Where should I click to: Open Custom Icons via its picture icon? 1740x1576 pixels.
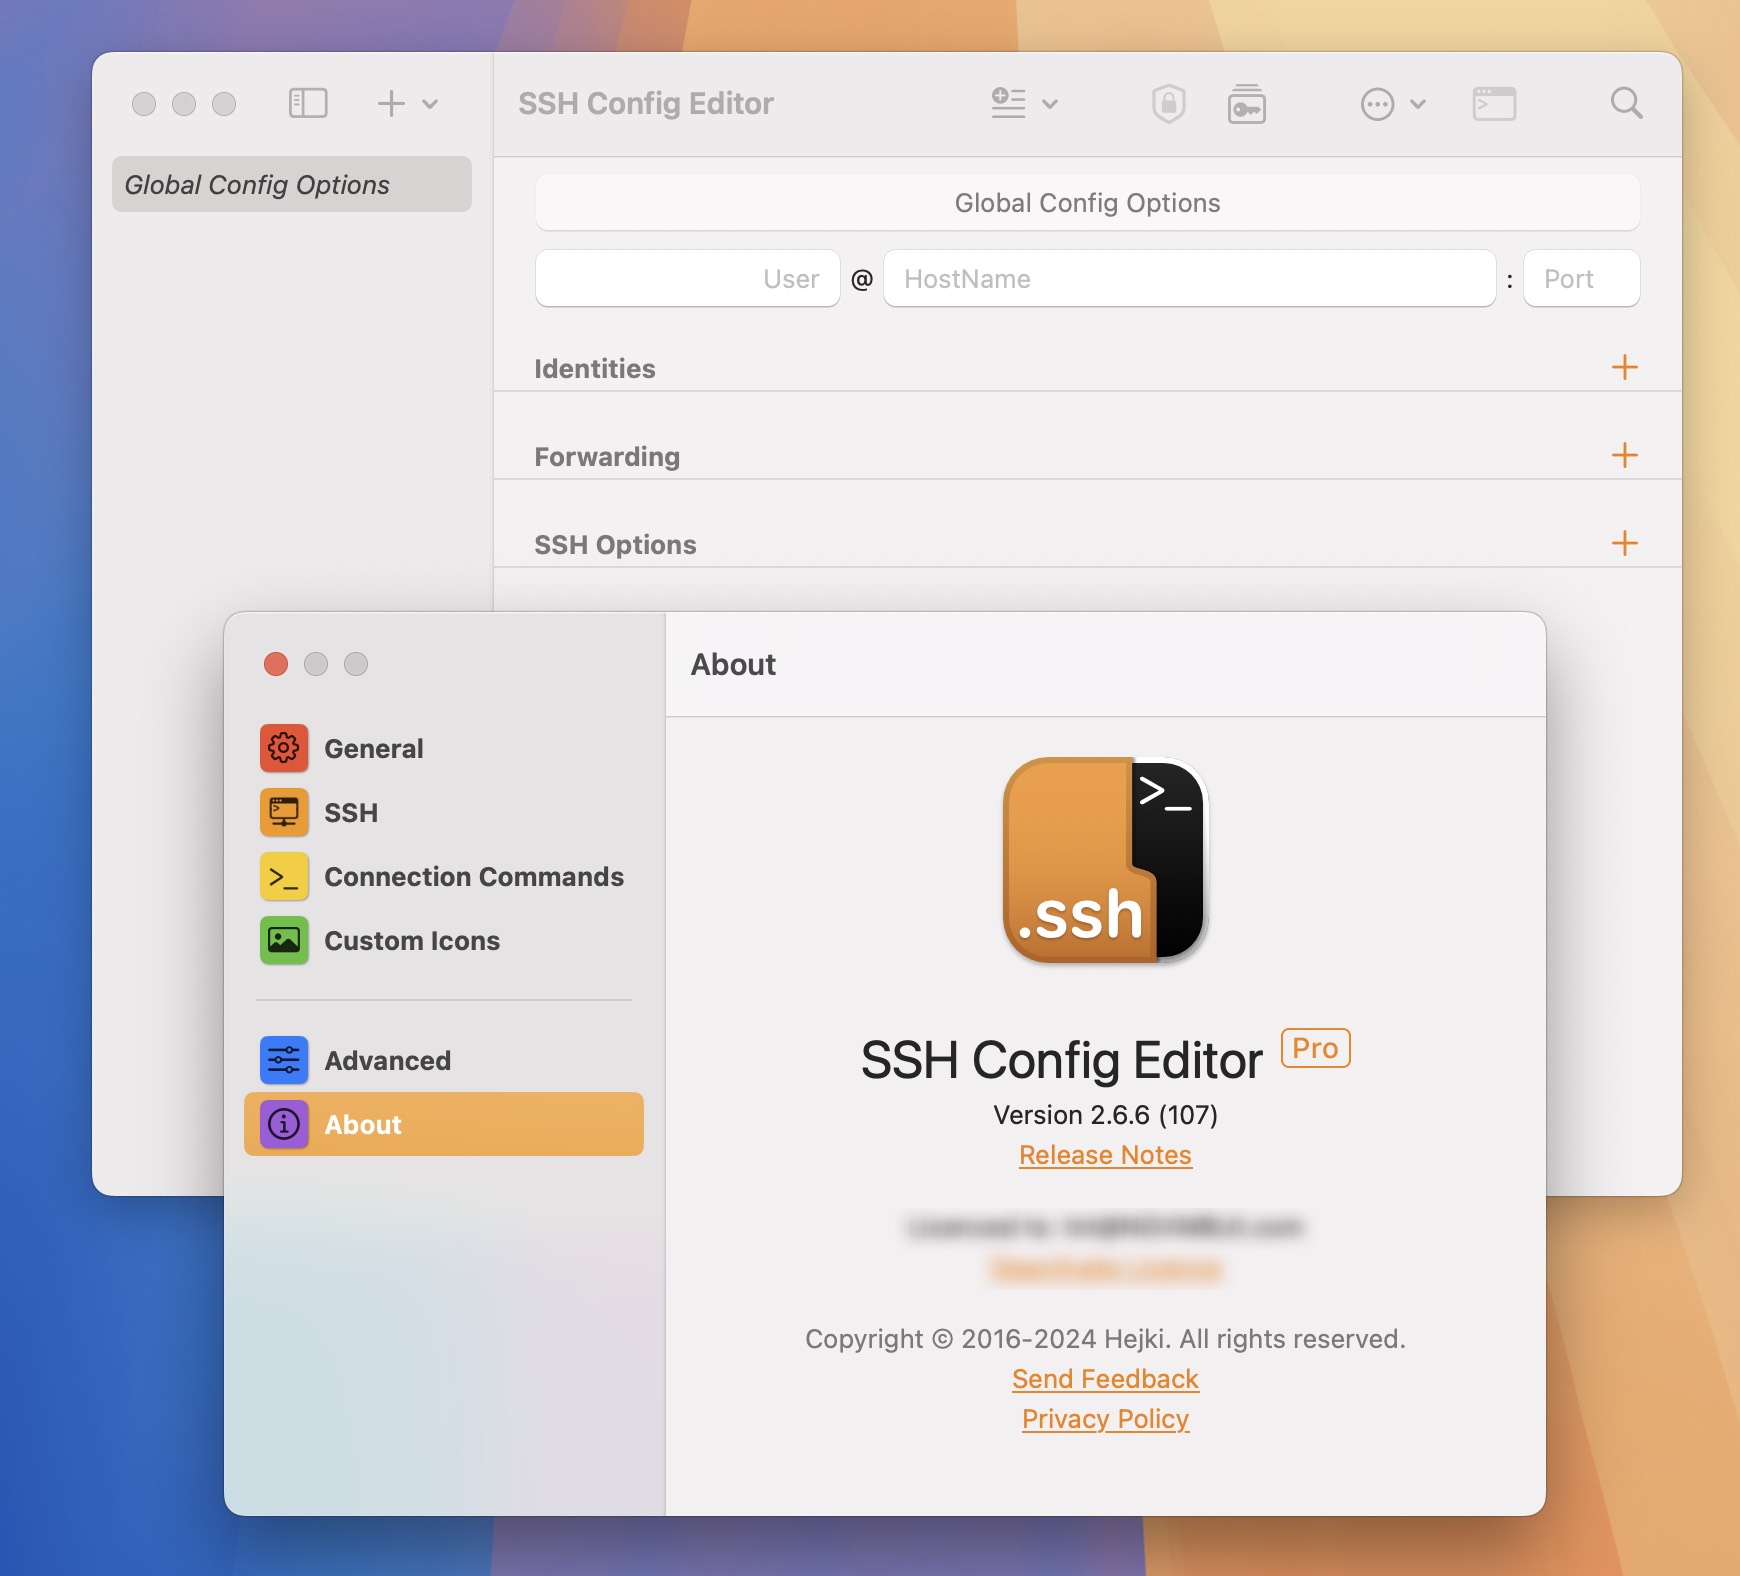coord(284,940)
